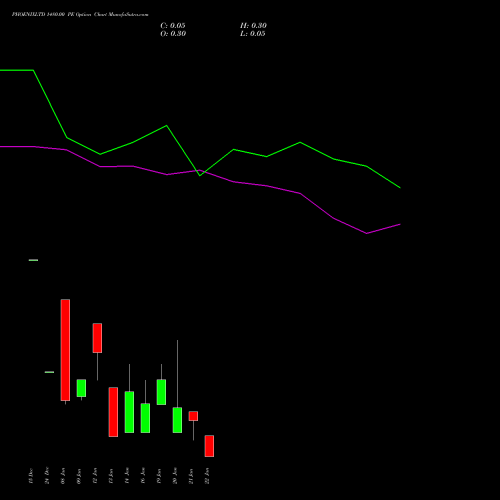The image size is (500, 500).
Task: Select the green candle for 14 Jan
Action: [x=129, y=412]
